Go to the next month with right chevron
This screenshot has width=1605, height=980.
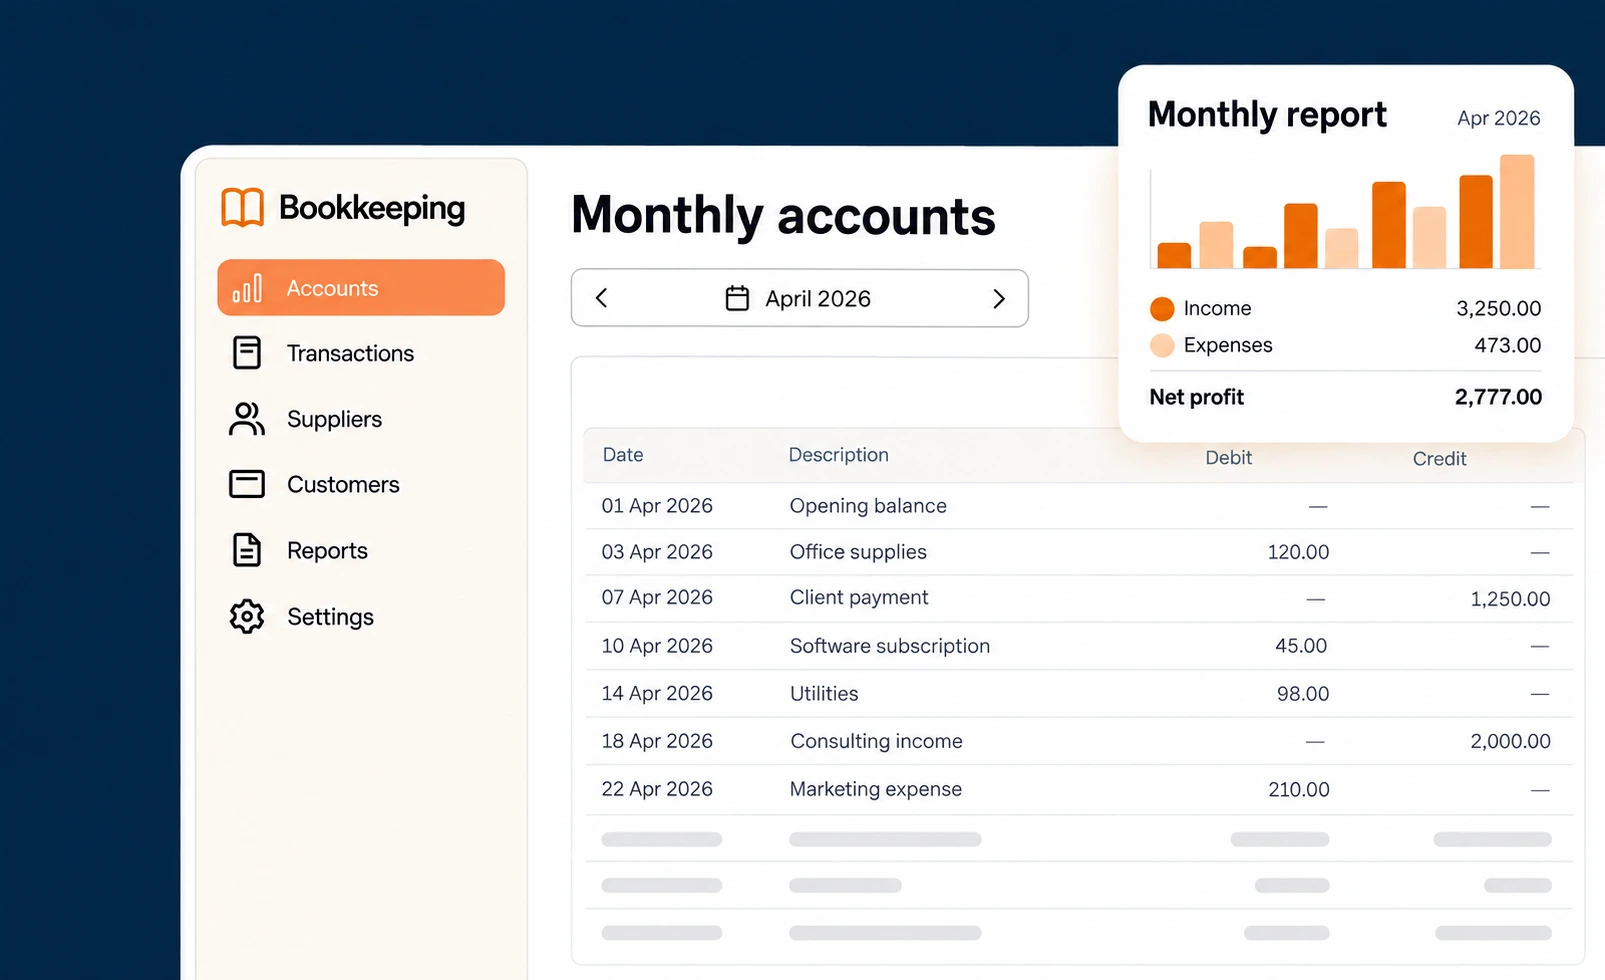(998, 298)
